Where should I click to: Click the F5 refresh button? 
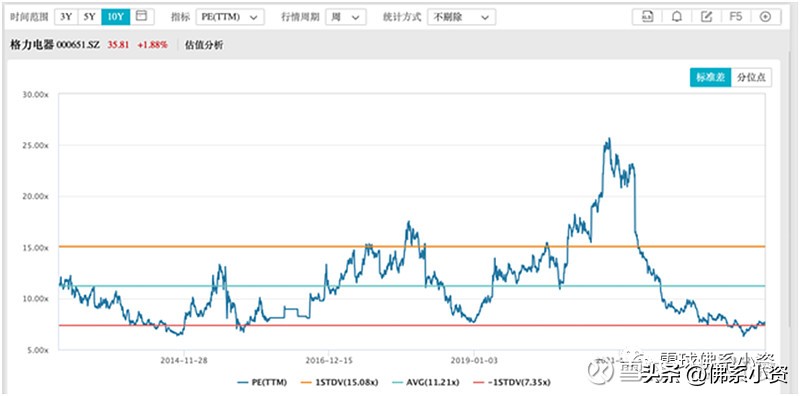pos(735,17)
